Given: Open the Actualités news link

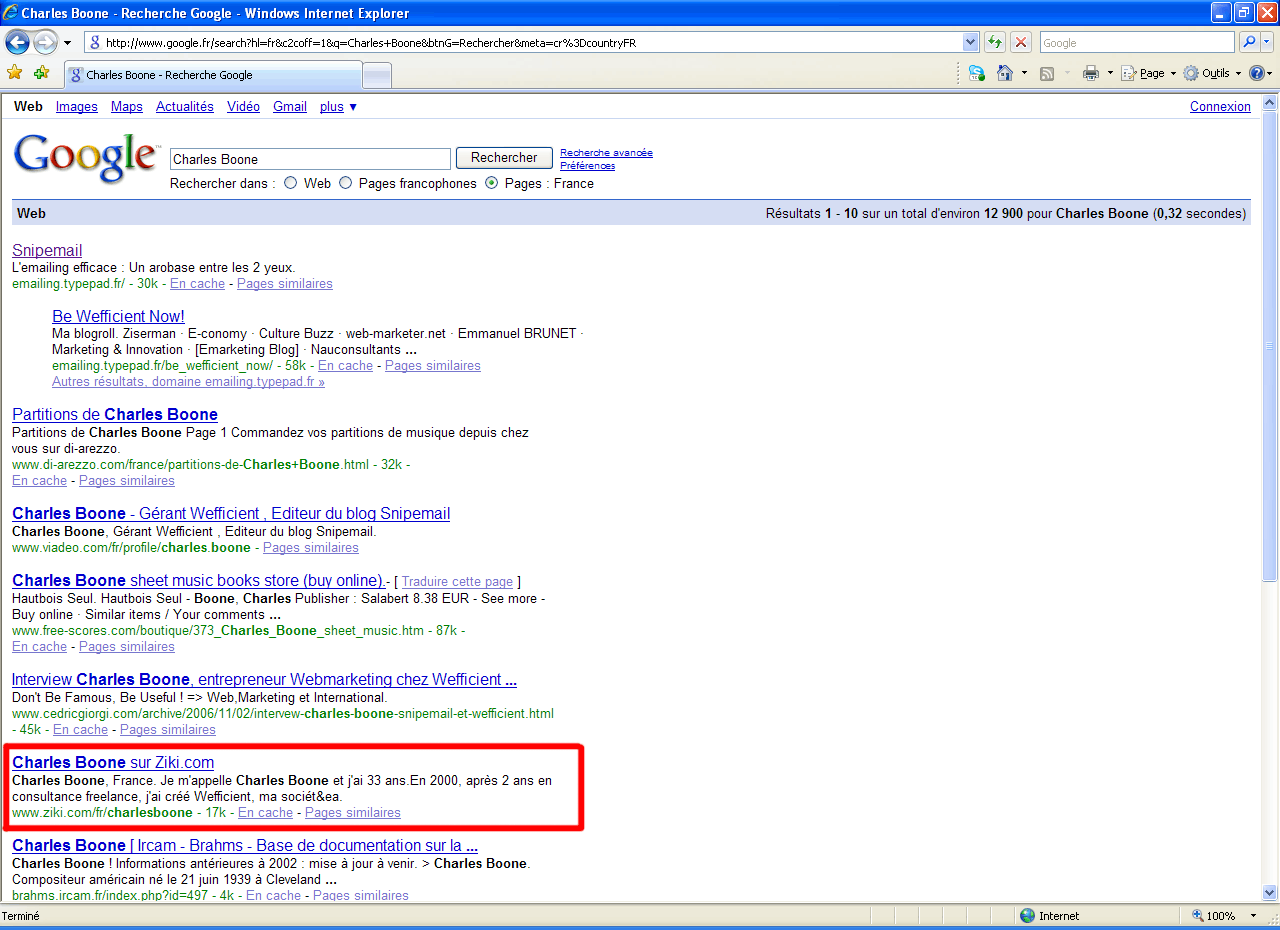Looking at the screenshot, I should click(x=185, y=106).
